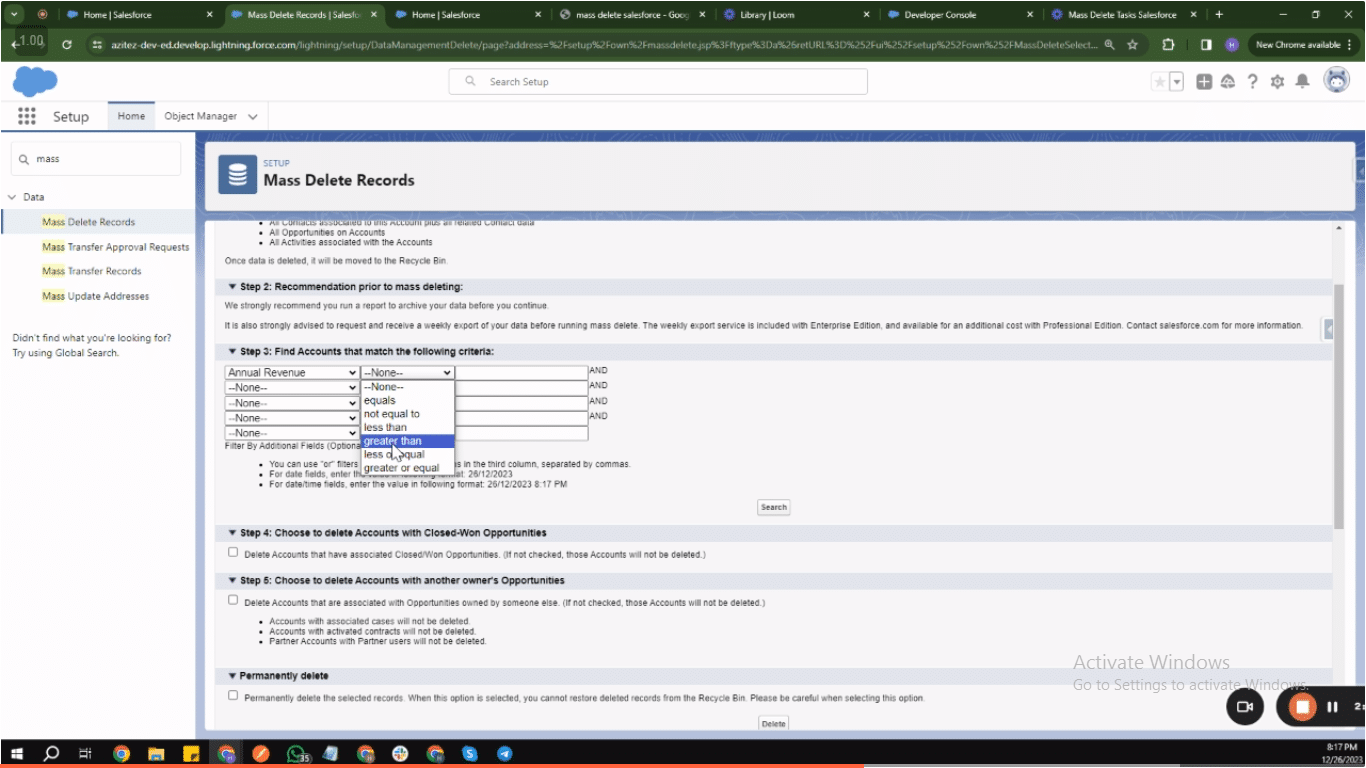
Task: Select 'not equal to' operator option
Action: pyautogui.click(x=407, y=414)
